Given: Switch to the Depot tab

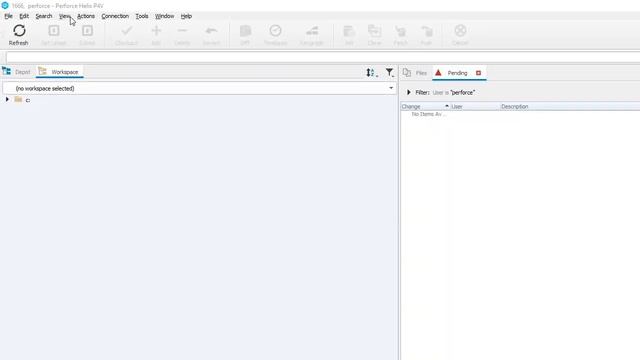Looking at the screenshot, I should [17, 72].
